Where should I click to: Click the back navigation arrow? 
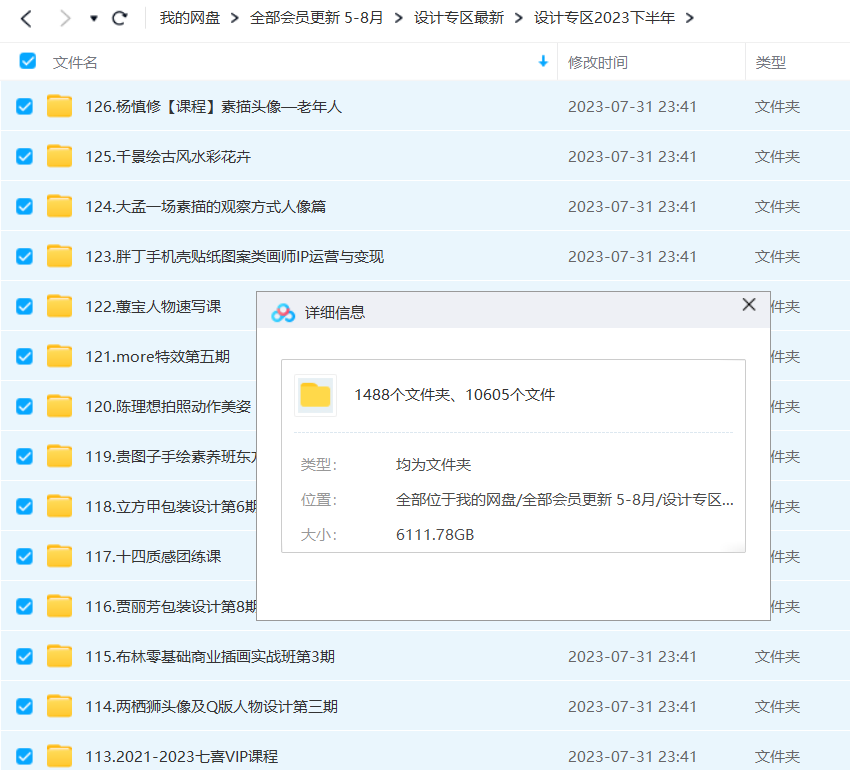tap(26, 18)
